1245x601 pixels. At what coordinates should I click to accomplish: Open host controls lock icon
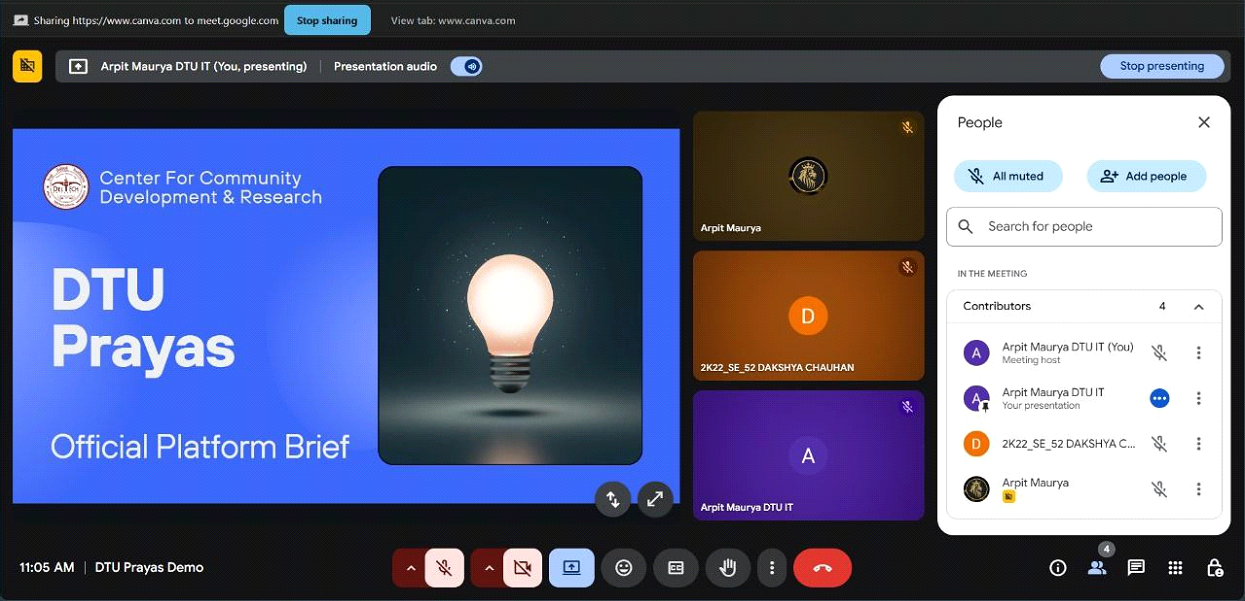tap(1215, 568)
